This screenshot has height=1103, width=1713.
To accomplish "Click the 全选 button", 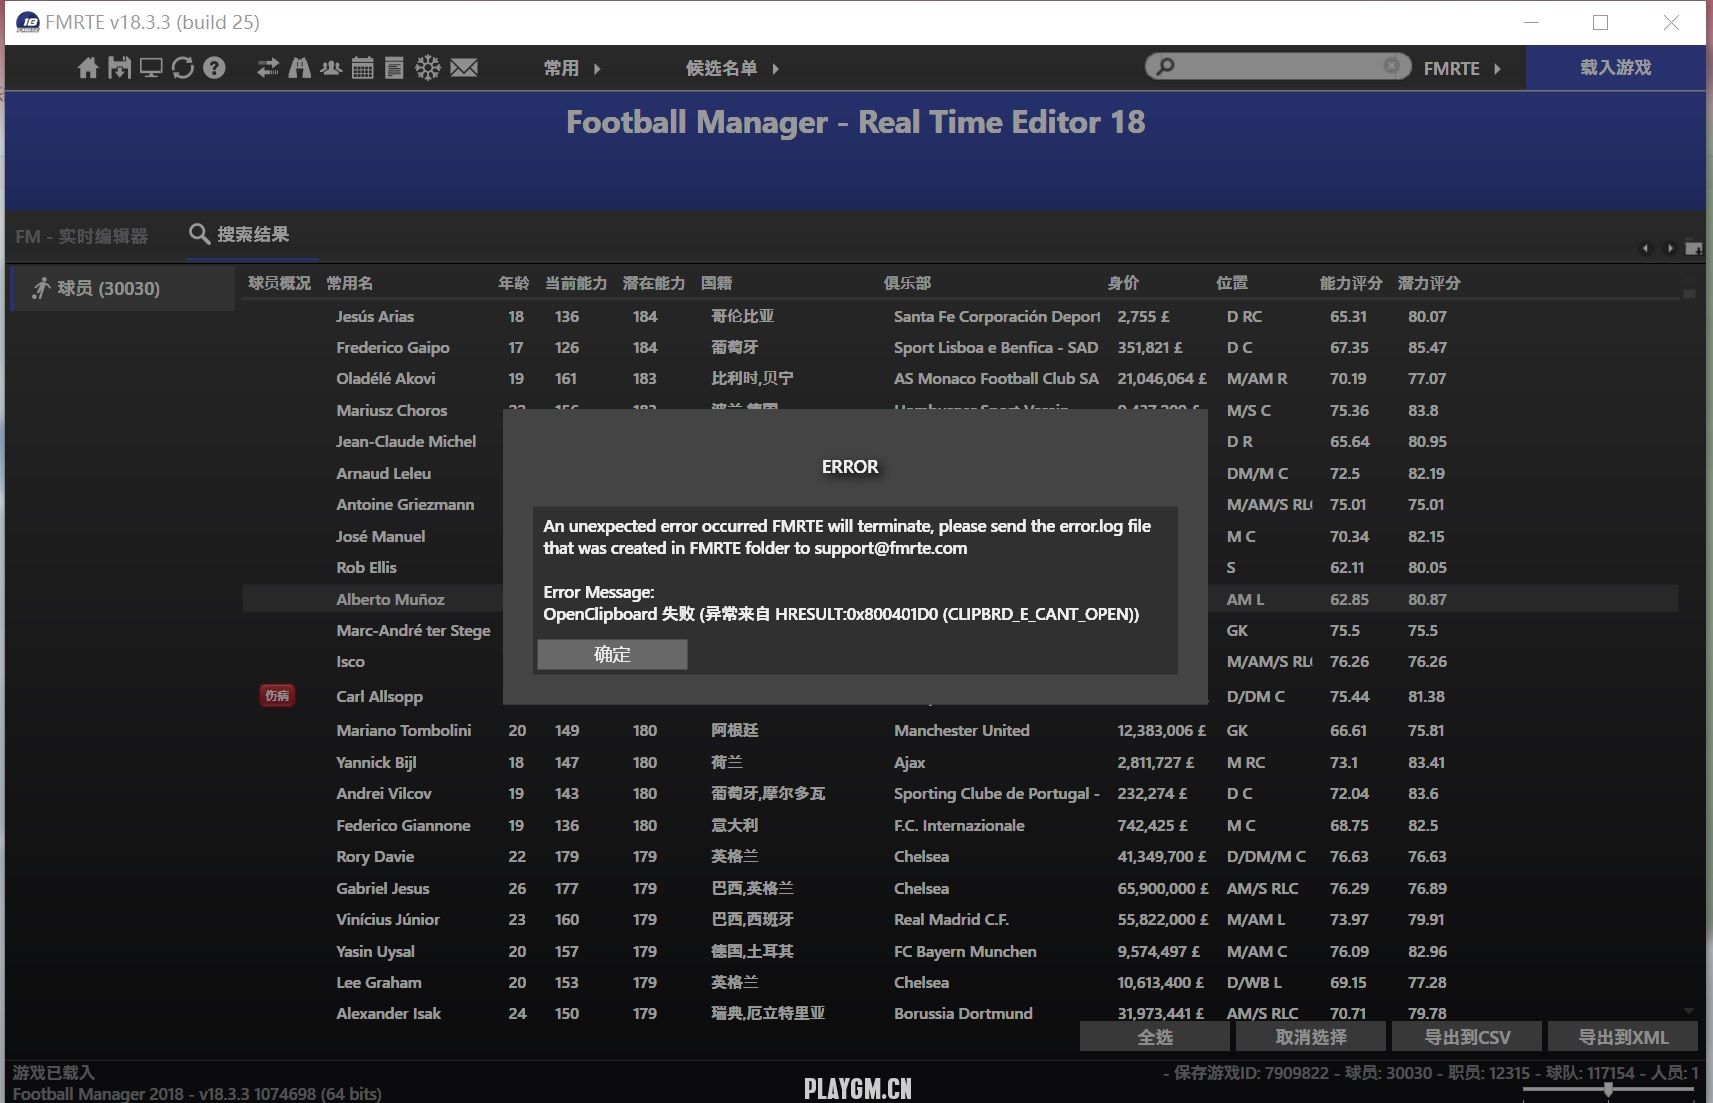I will [1155, 1037].
